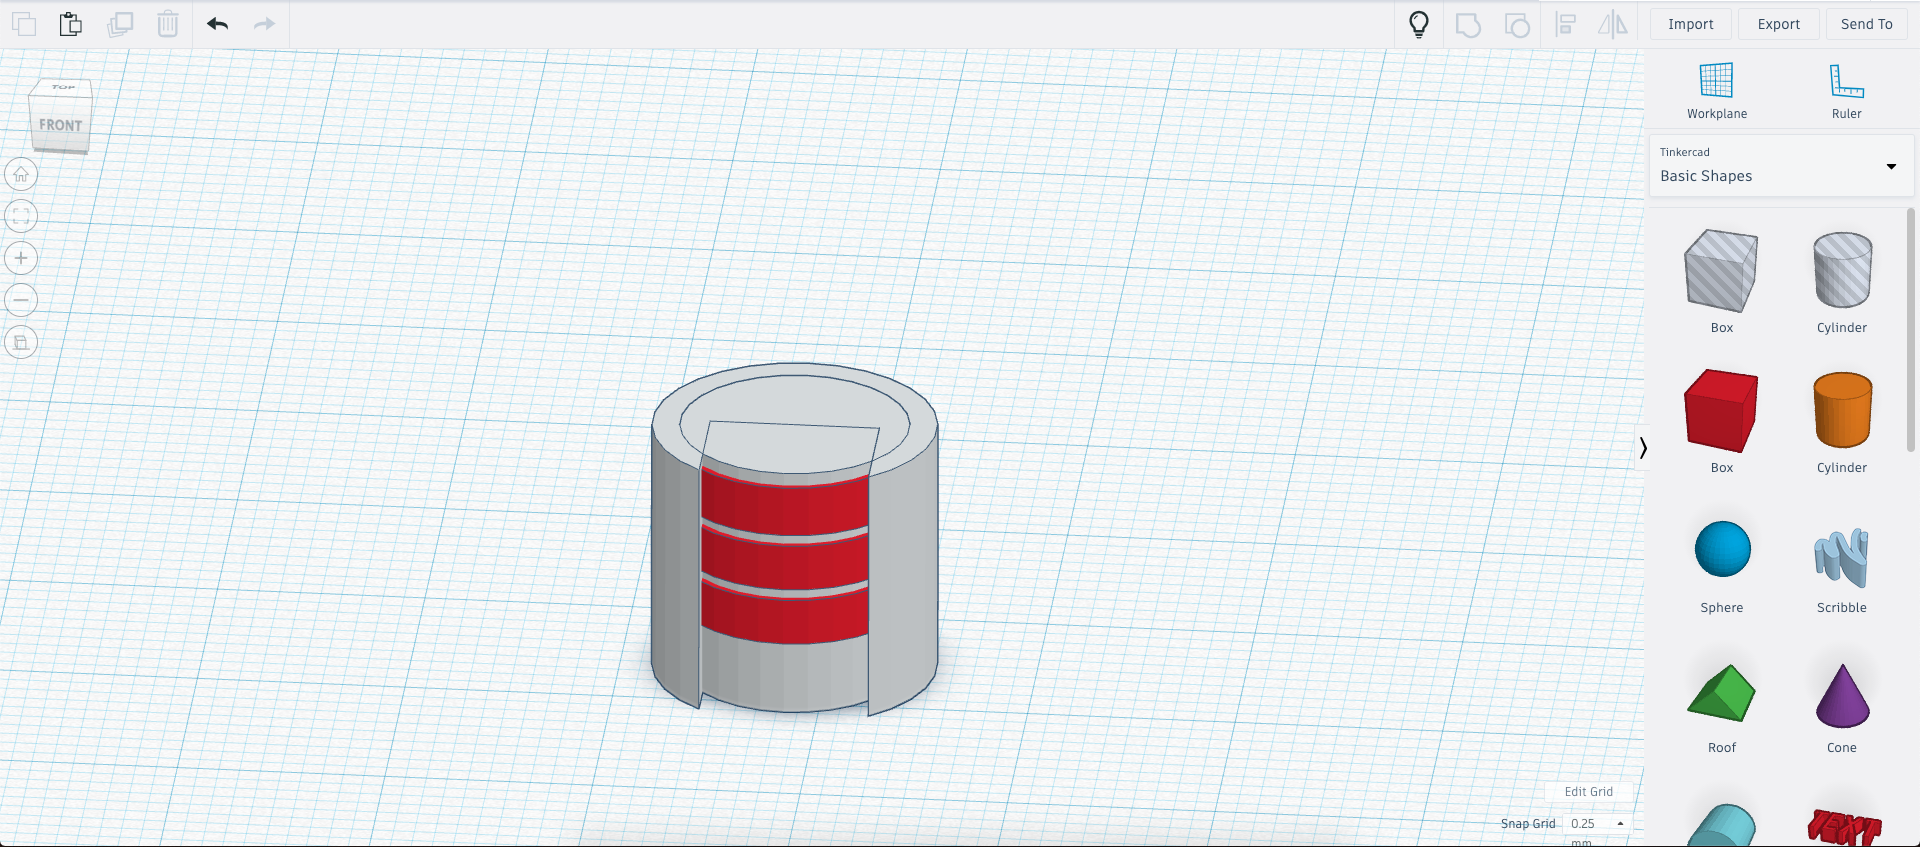1920x847 pixels.
Task: Open the Export menu
Action: point(1778,24)
